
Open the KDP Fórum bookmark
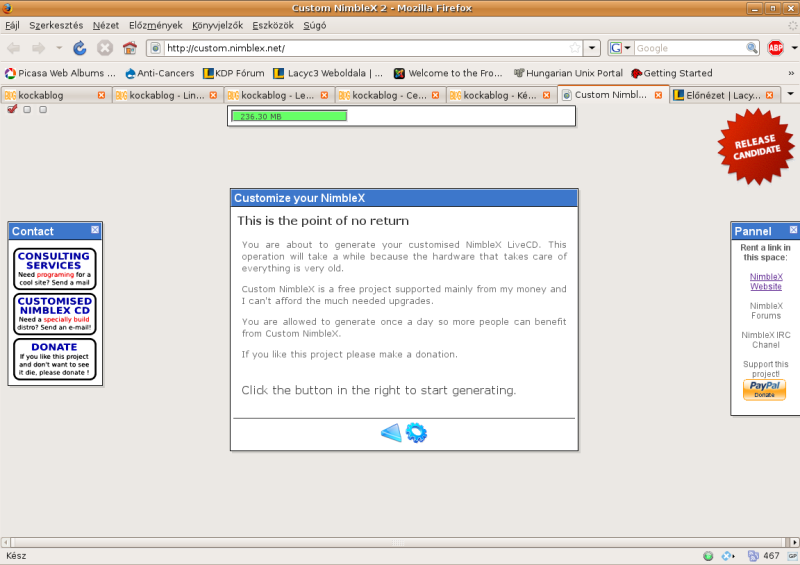point(234,73)
